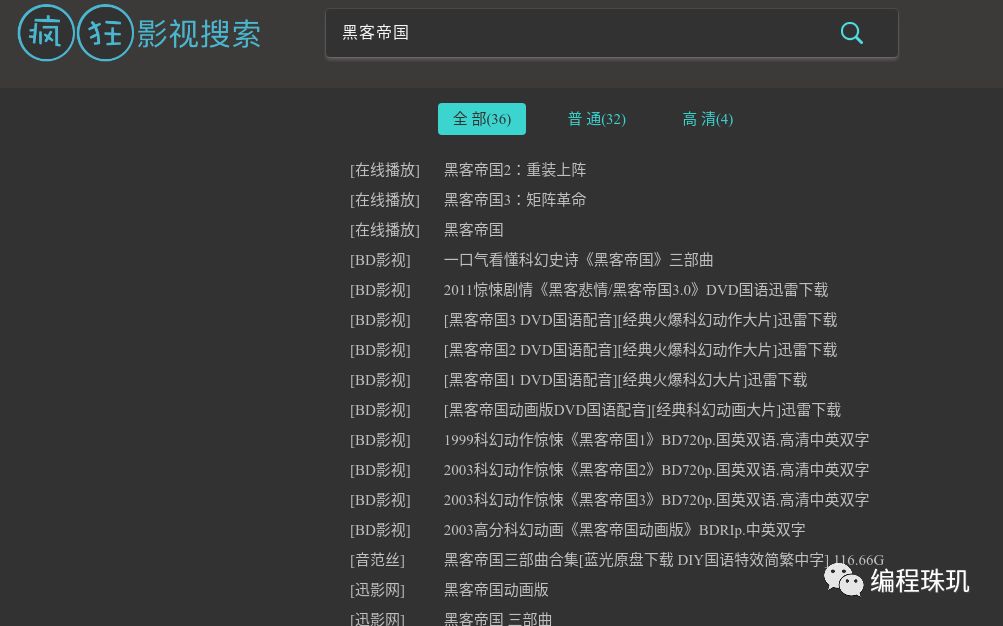Switch to the 高清(4) tab
1003x626 pixels.
point(707,119)
